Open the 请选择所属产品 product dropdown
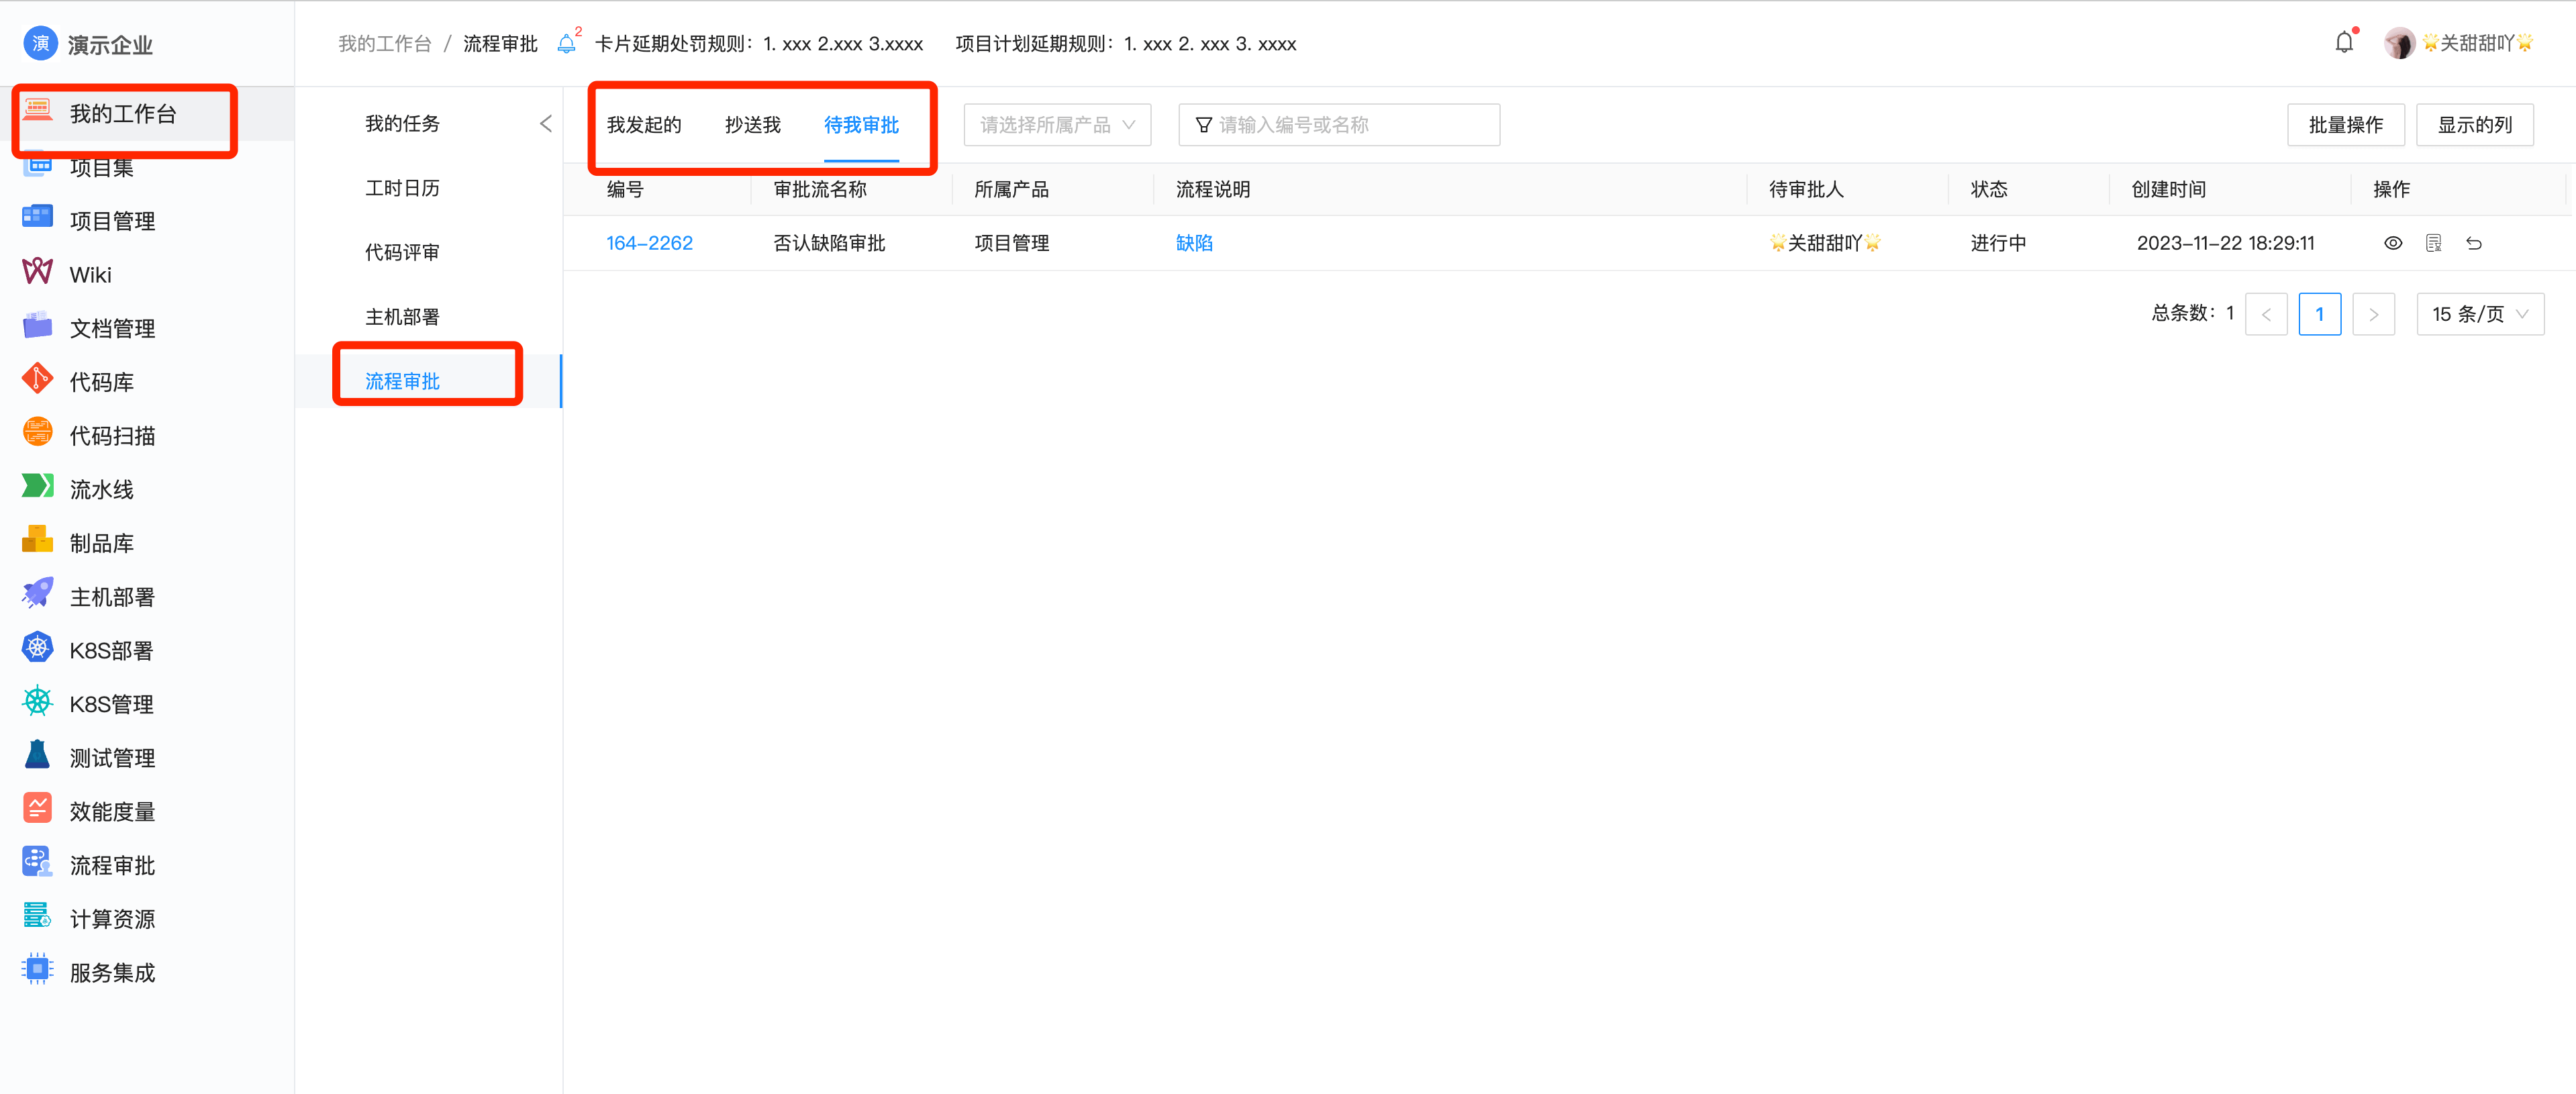 tap(1057, 124)
